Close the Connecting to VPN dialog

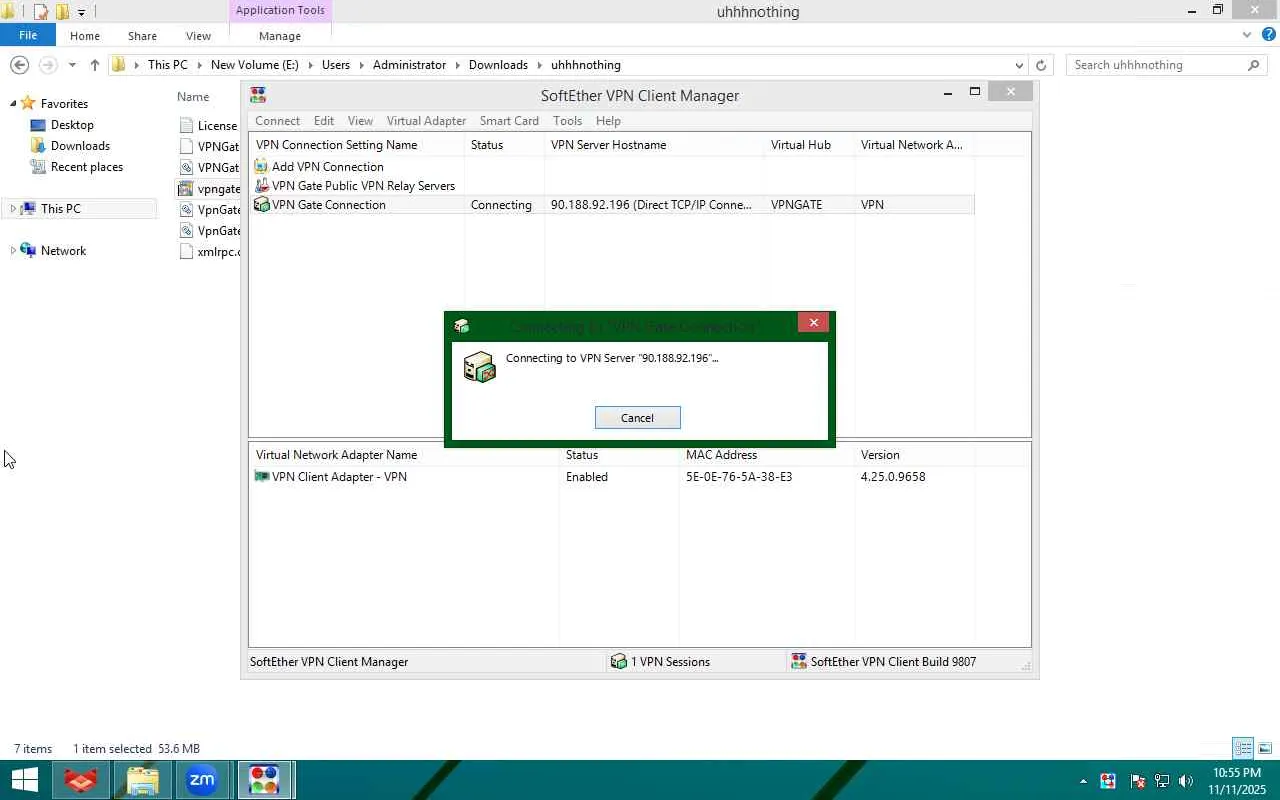814,322
